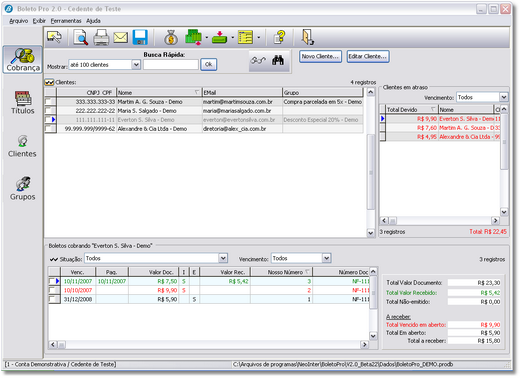This screenshot has width=520, height=378.
Task: Expand the boletos Vencimento 'Todos' dropdown
Action: click(x=326, y=258)
